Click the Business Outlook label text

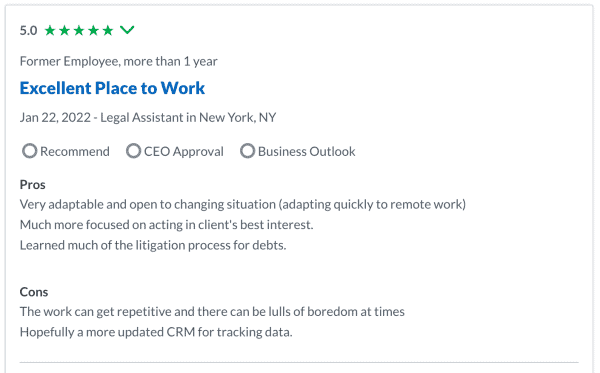307,151
